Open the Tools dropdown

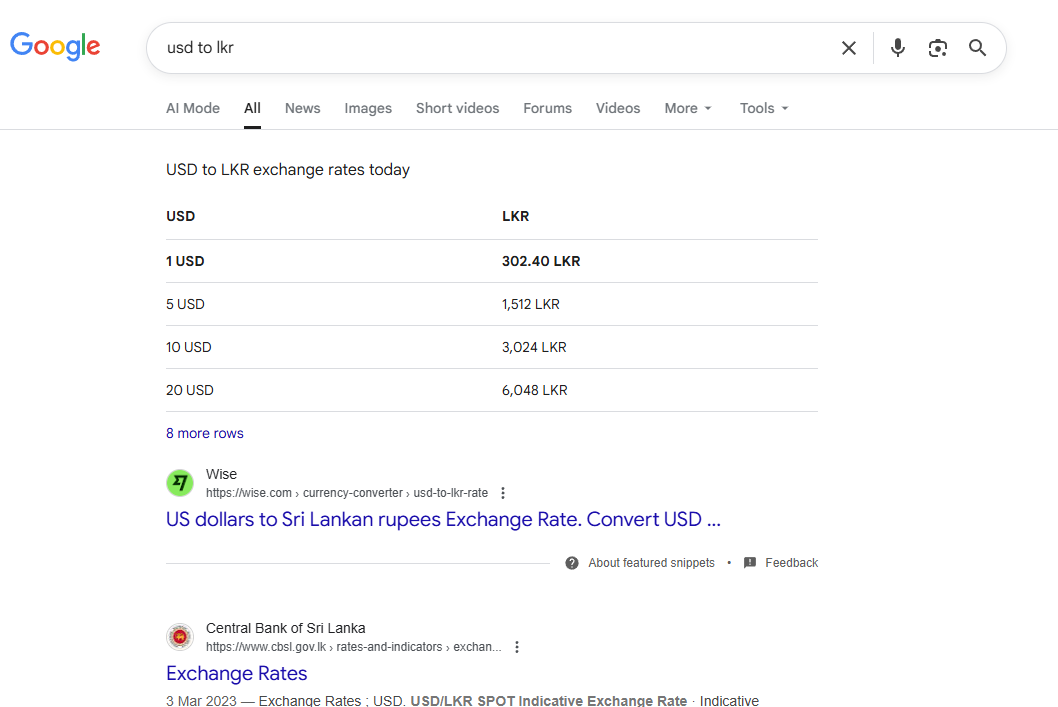pos(764,109)
